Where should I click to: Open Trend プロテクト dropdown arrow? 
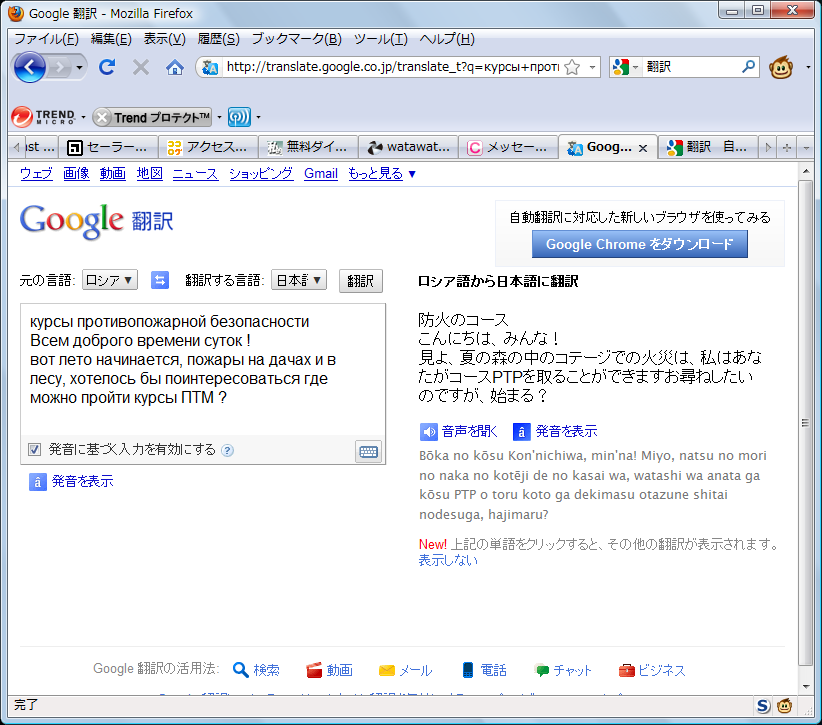tap(219, 117)
